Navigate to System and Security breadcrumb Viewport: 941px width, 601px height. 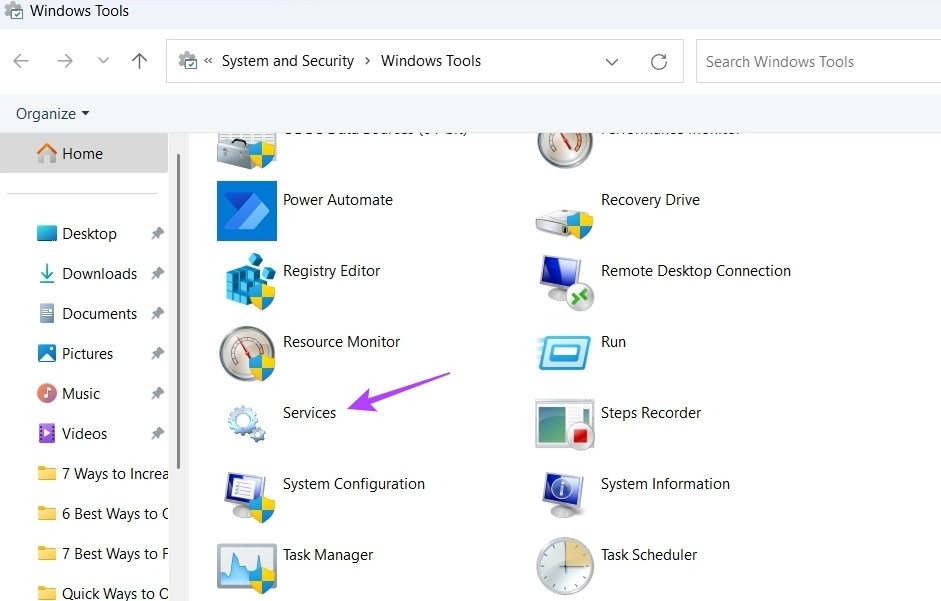click(288, 60)
